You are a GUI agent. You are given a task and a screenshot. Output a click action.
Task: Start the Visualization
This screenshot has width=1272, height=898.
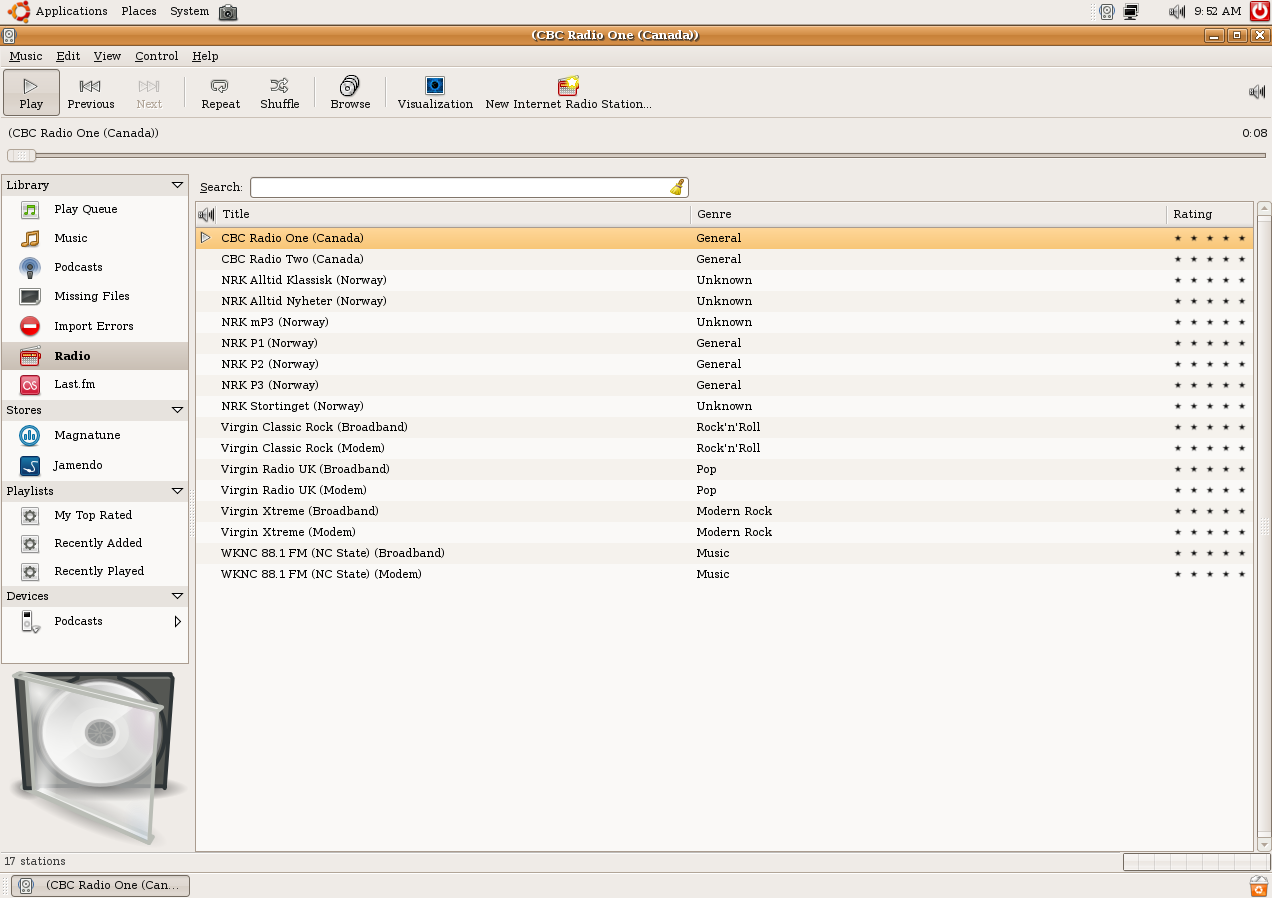pos(435,92)
